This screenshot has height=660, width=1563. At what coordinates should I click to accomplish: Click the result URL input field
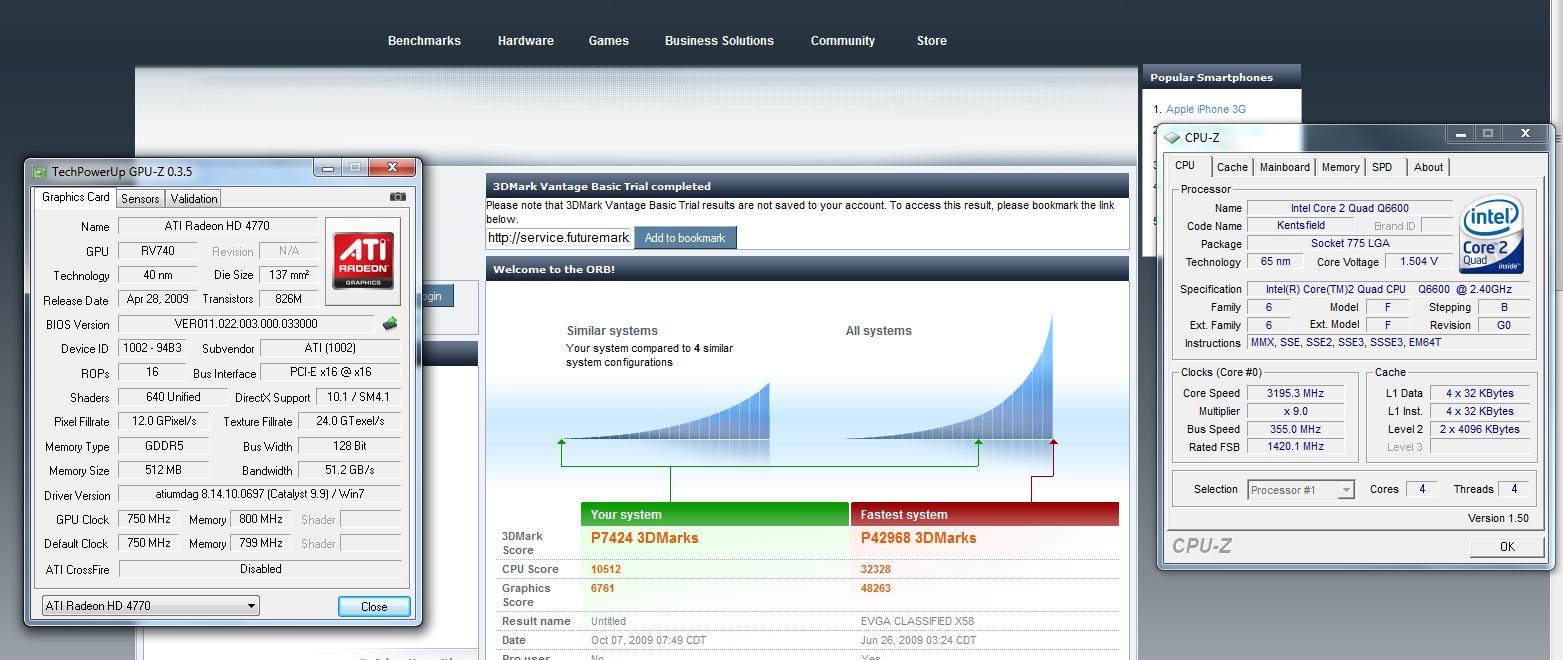(559, 238)
